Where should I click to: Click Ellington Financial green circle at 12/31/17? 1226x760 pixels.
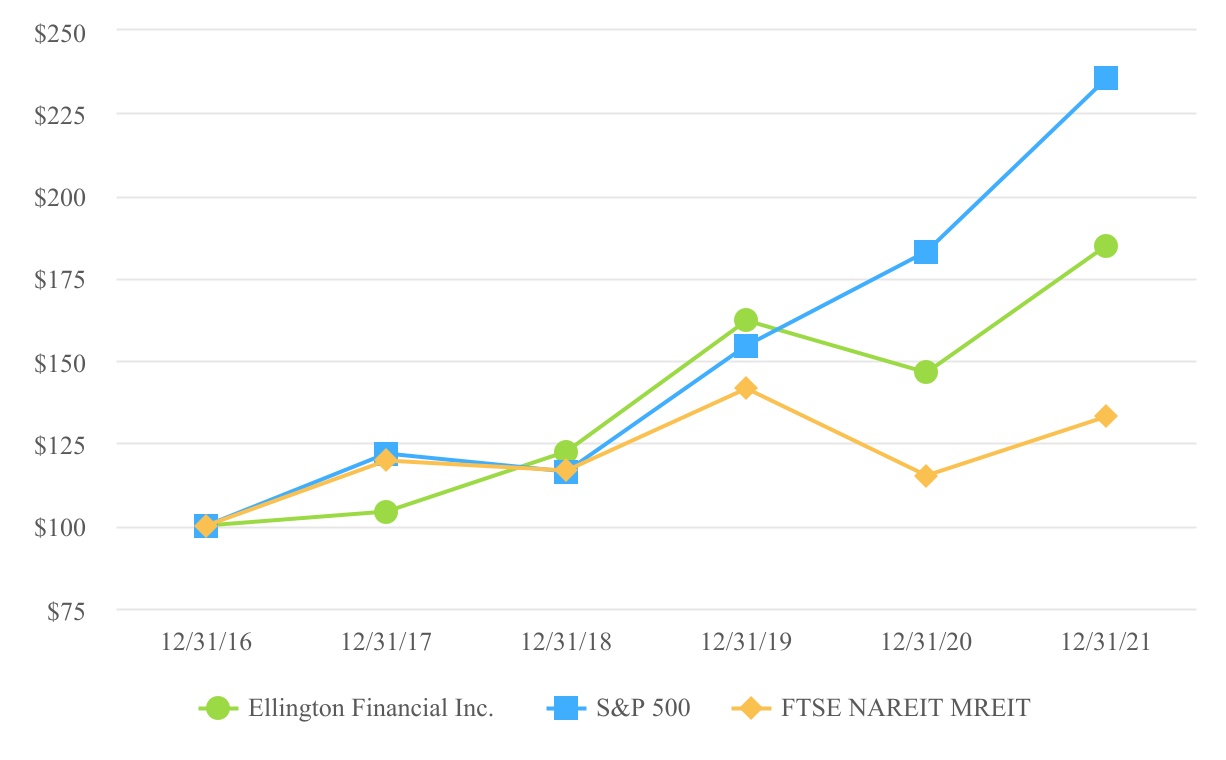386,512
